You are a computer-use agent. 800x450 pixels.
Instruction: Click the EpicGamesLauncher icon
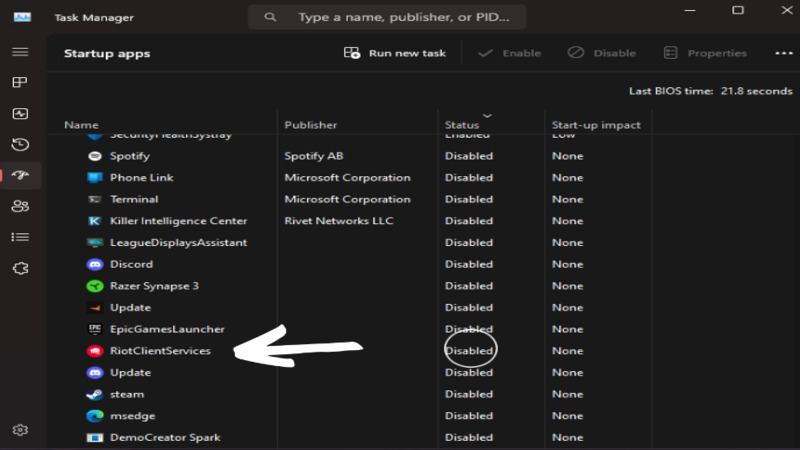coord(95,329)
